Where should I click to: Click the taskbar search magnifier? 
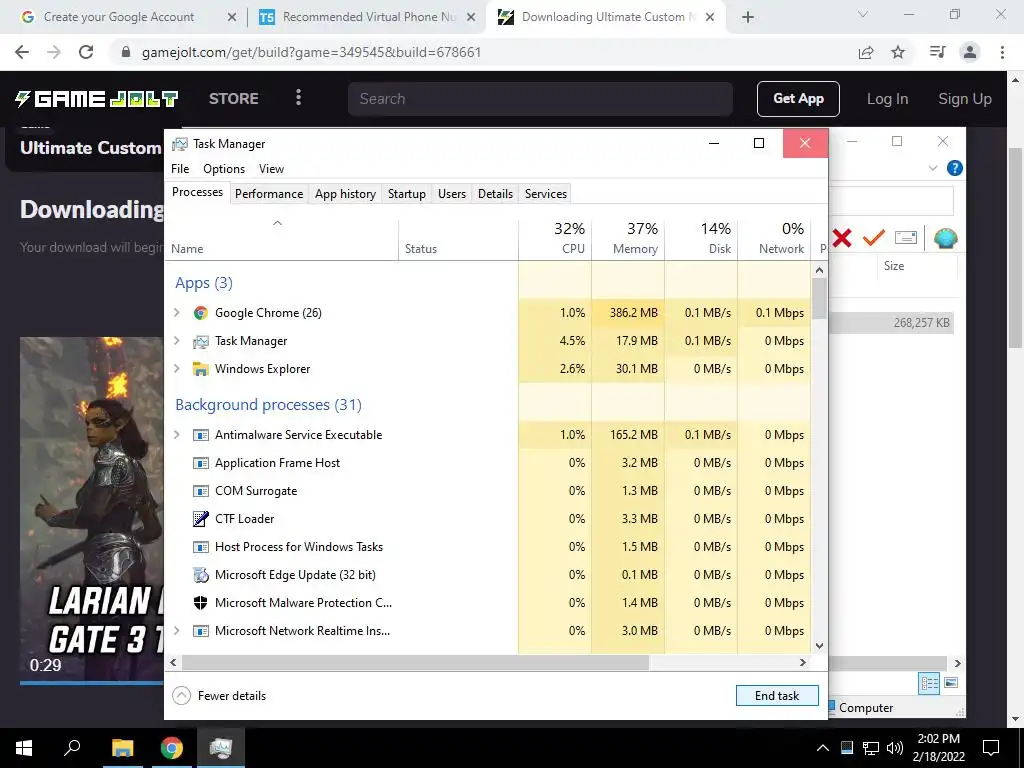72,747
